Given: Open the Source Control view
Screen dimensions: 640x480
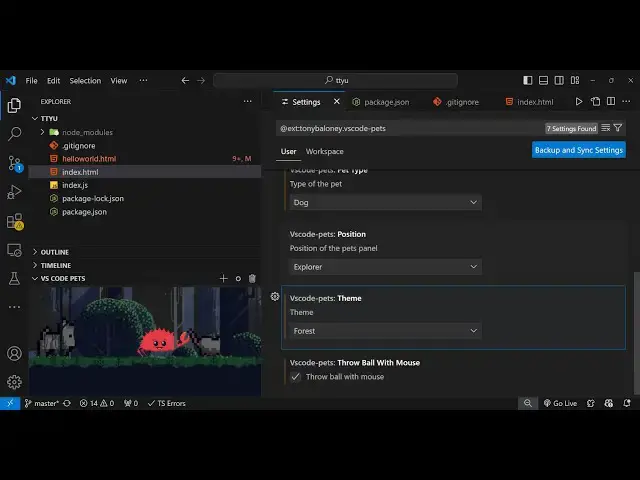Looking at the screenshot, I should pyautogui.click(x=15, y=163).
